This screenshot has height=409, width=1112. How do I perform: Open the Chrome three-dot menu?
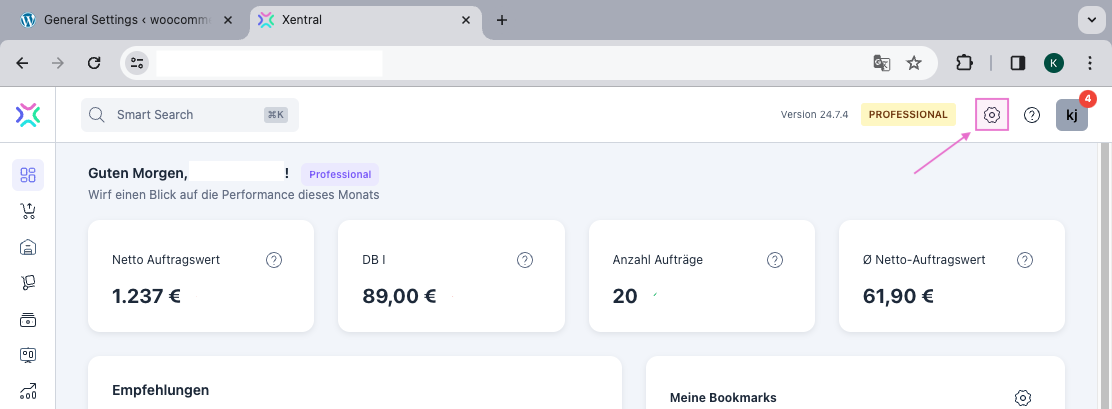click(1090, 63)
